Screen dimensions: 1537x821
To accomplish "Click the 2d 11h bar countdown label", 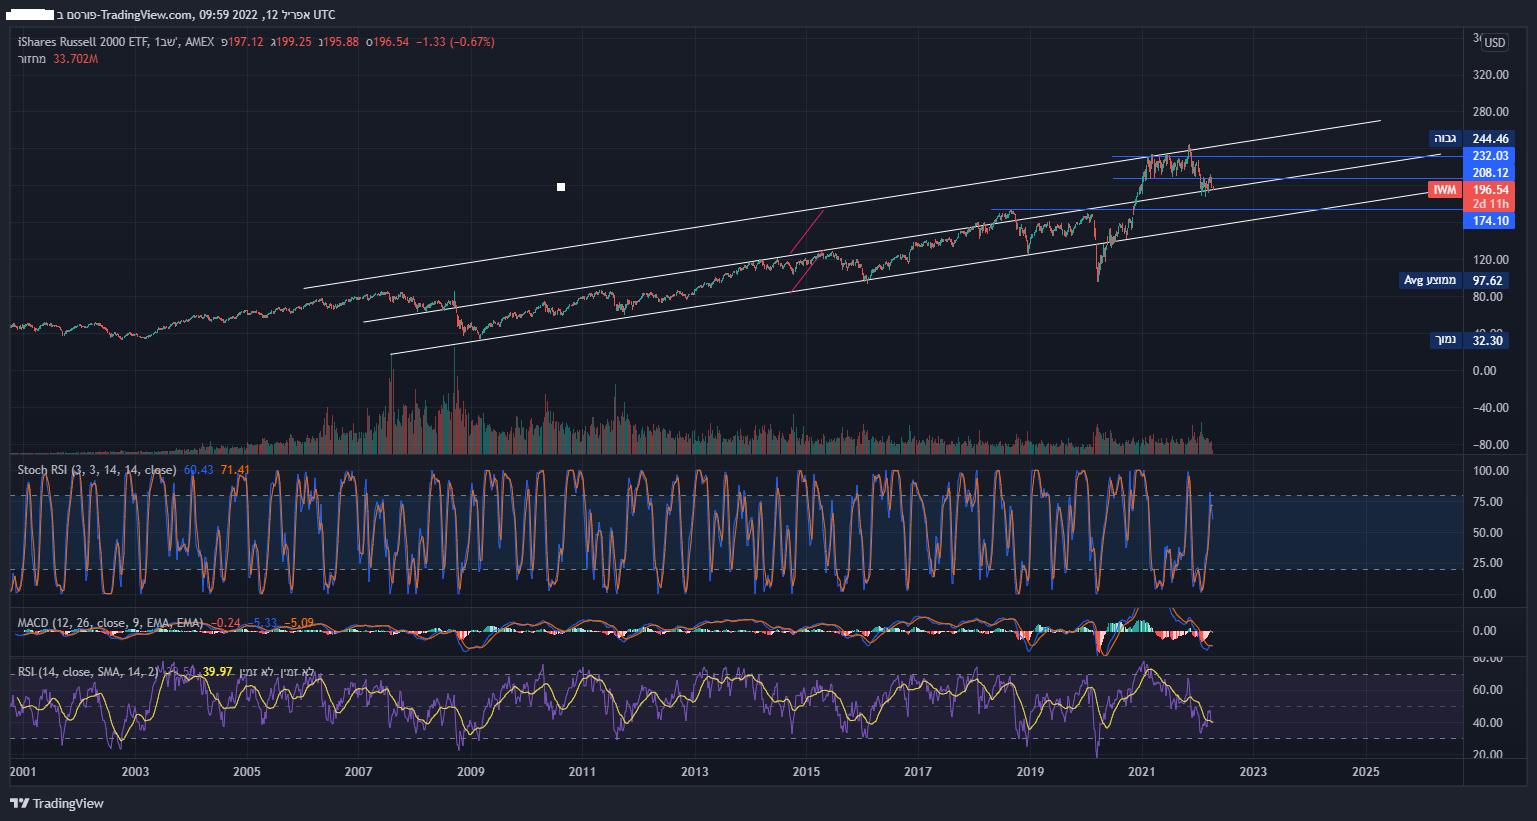I will pos(1490,204).
